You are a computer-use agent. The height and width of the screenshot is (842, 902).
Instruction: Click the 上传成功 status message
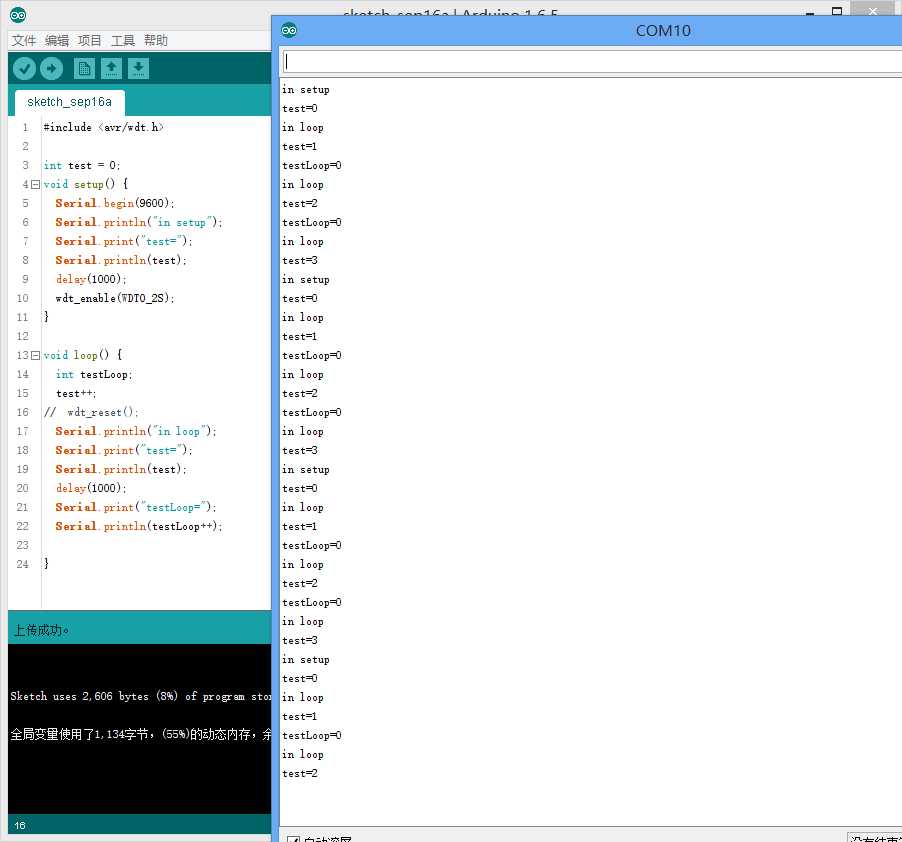coord(41,630)
